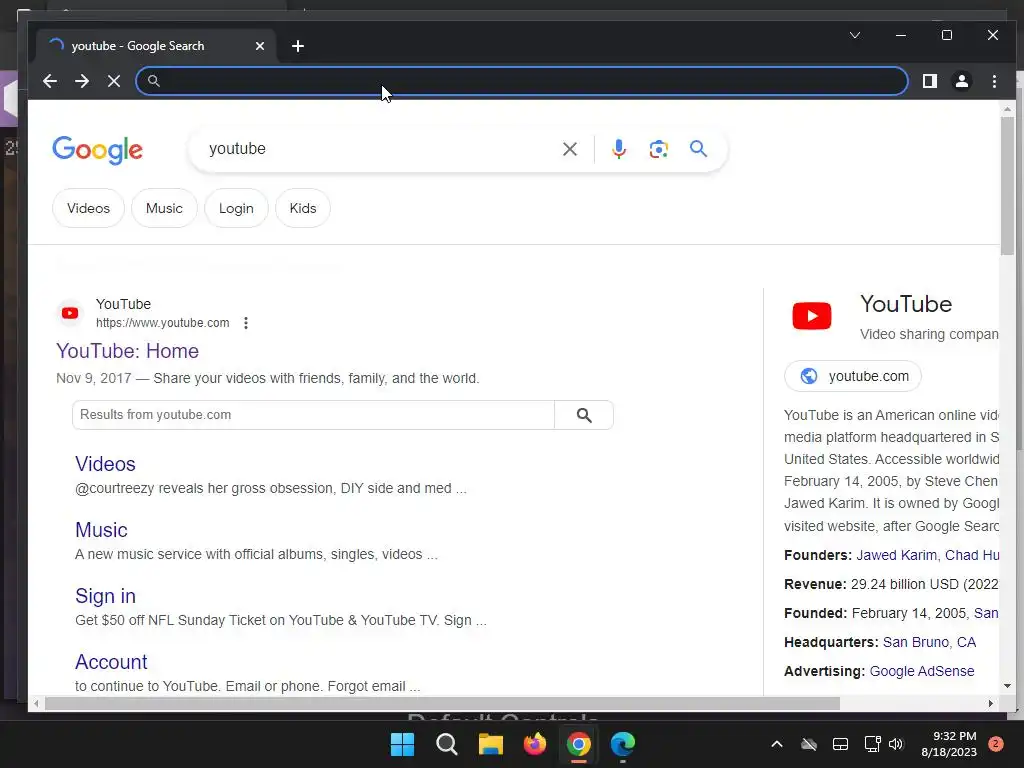Submit the Google search with magnifier

click(x=698, y=149)
